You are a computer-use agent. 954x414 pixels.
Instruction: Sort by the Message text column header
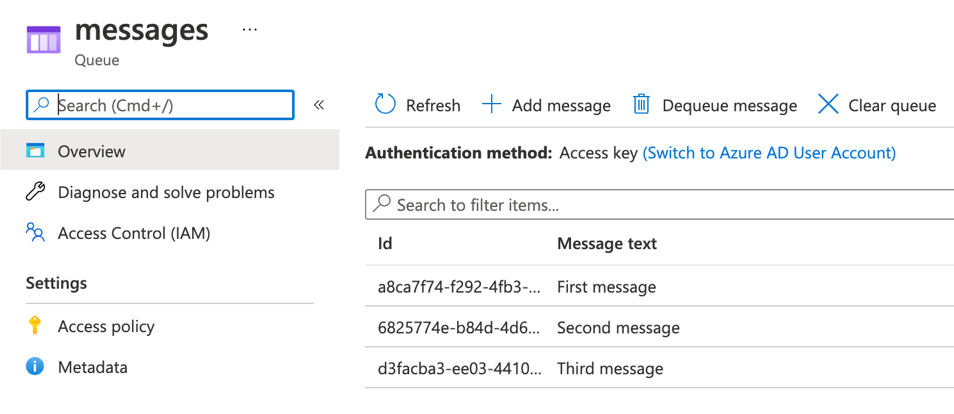coord(607,244)
